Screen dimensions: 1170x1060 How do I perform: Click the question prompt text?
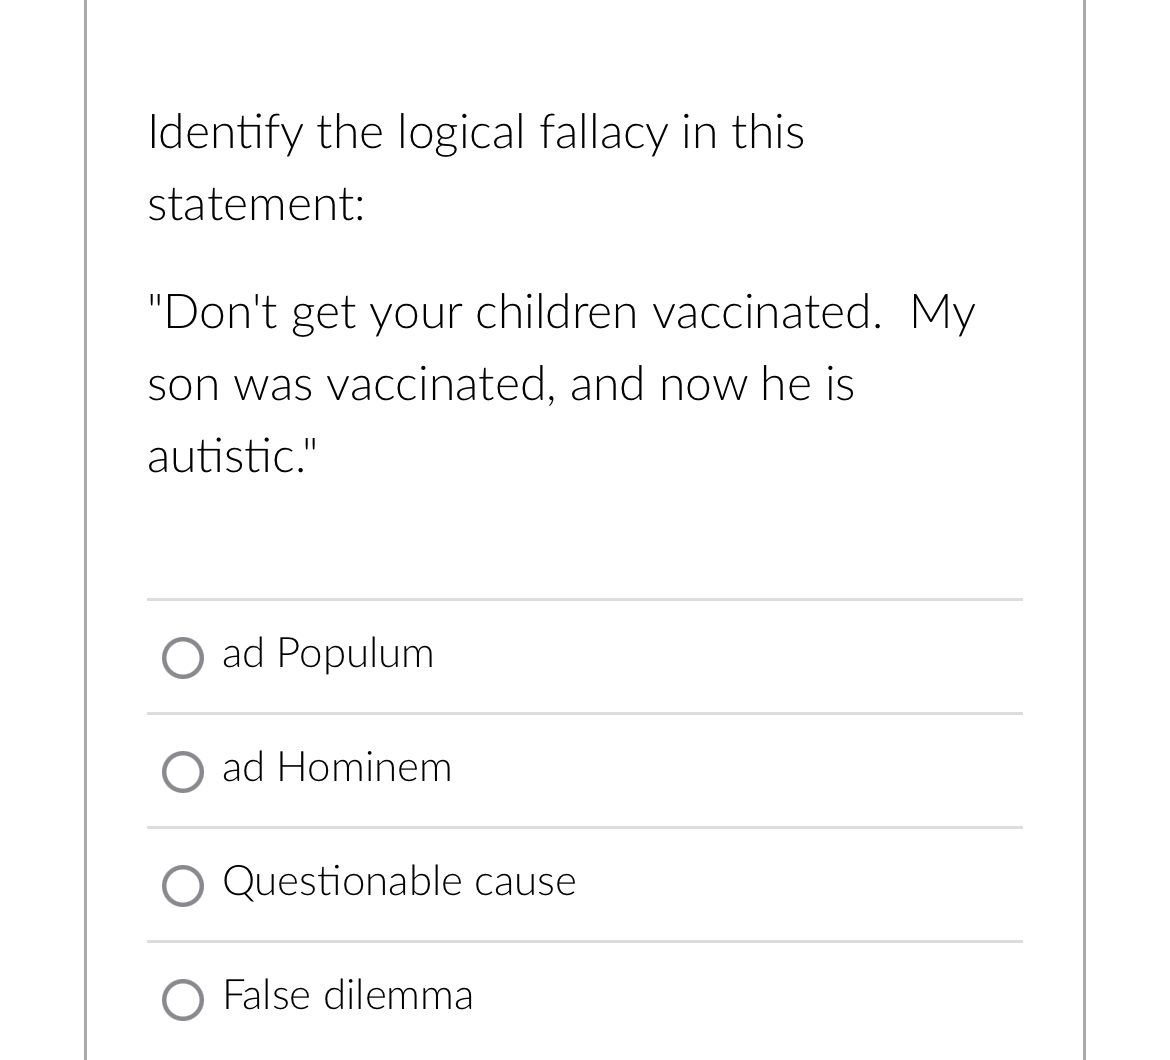[x=477, y=168]
